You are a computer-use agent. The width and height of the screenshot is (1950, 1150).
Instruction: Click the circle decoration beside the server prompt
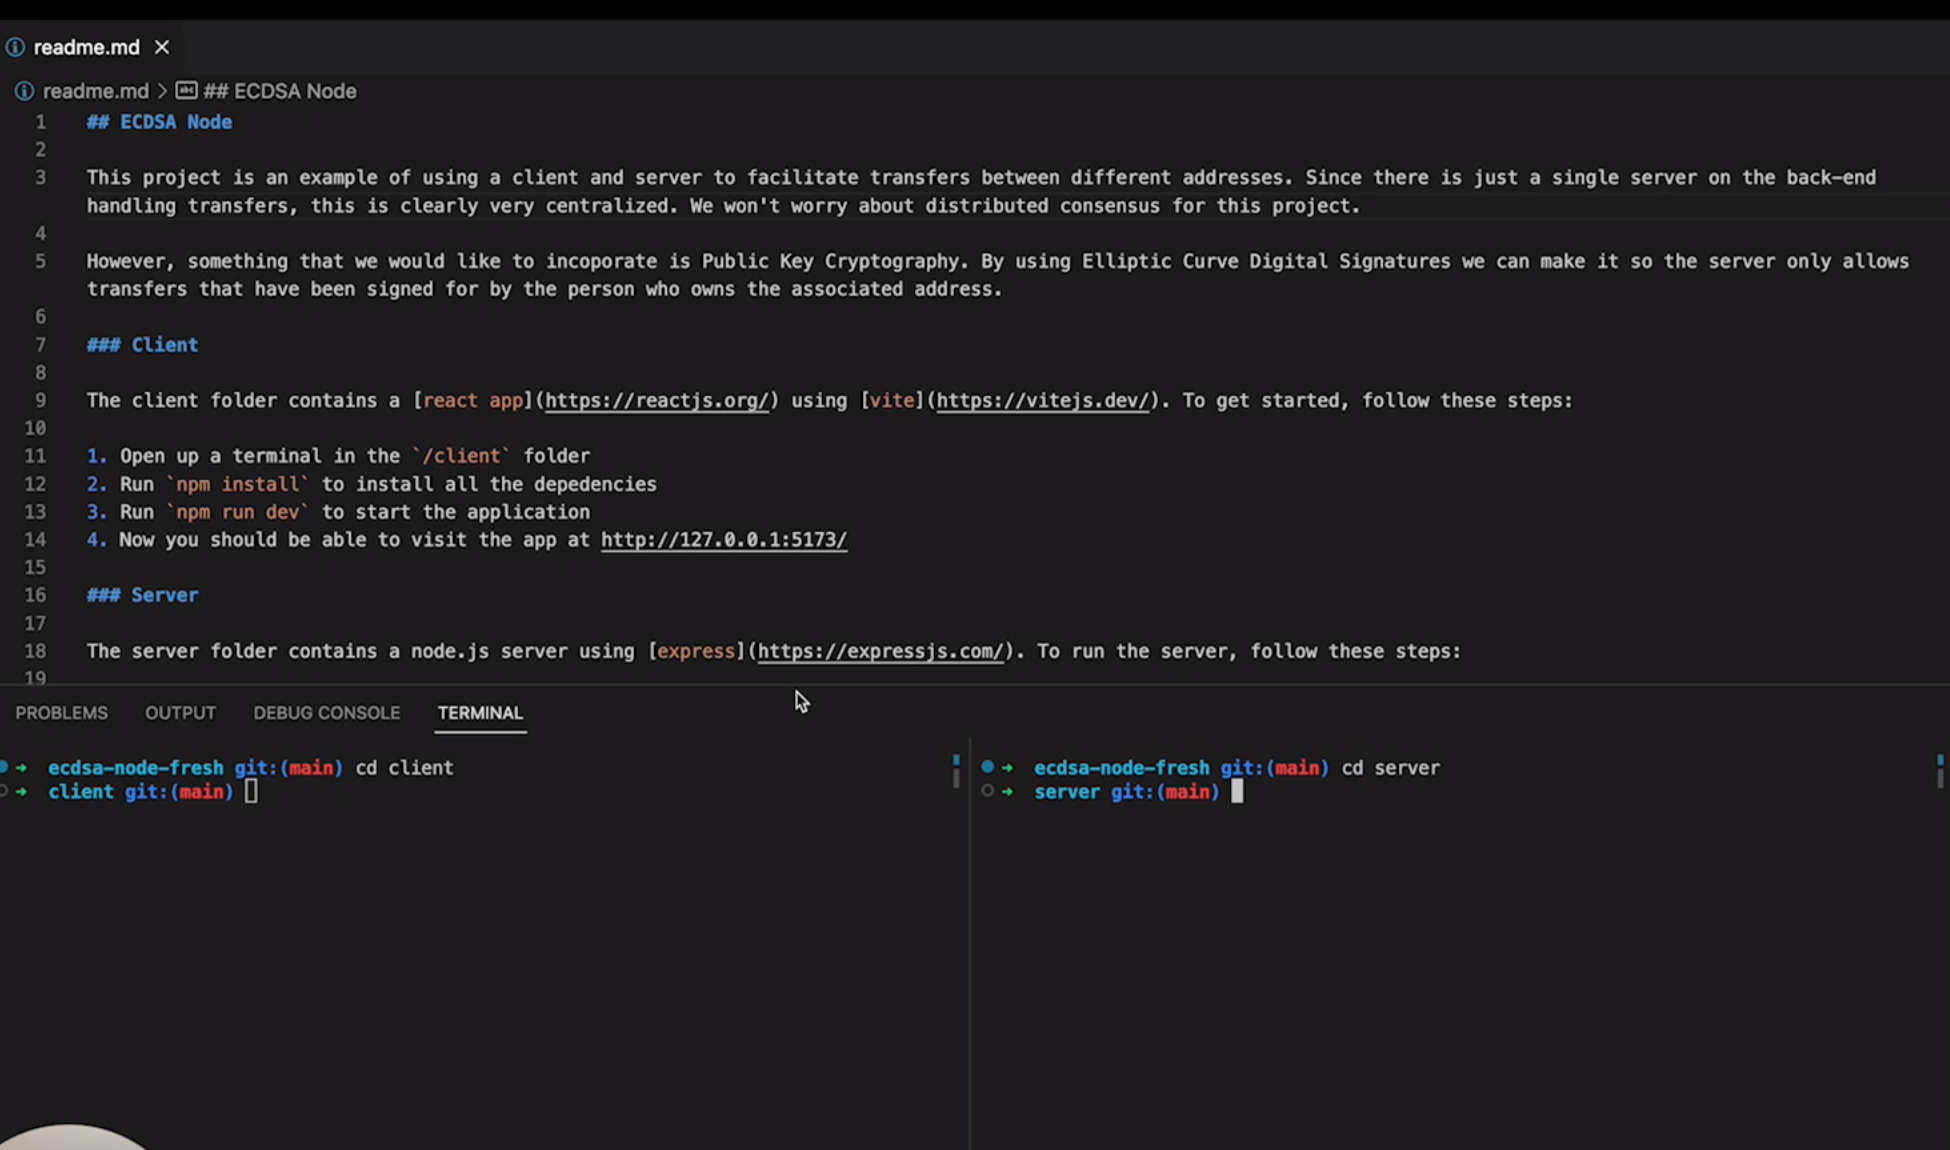pos(987,790)
